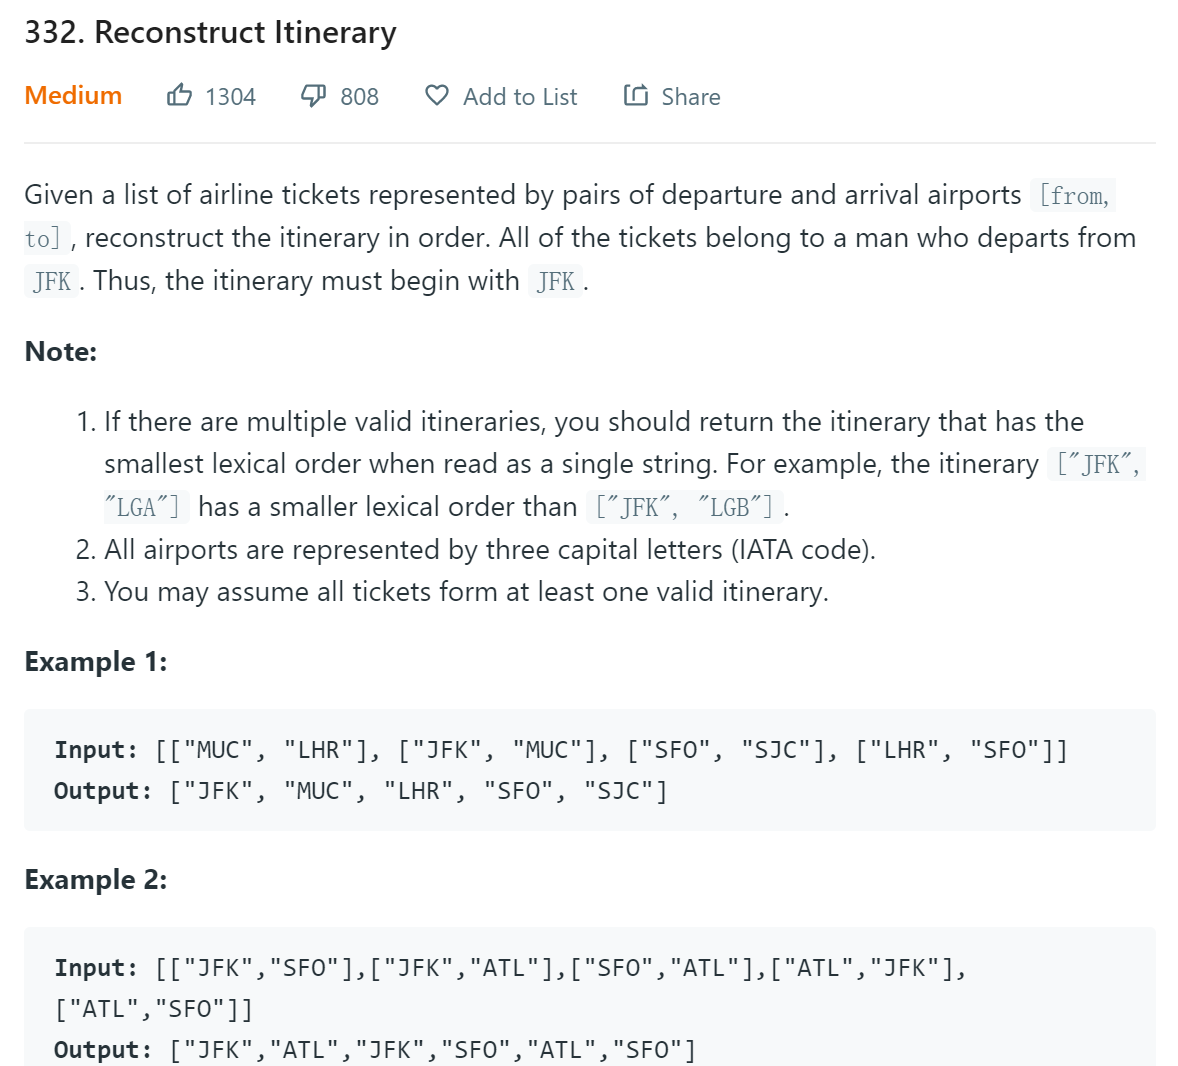The image size is (1178, 1066).
Task: Click the 332. Reconstruct Itinerary title
Action: [x=210, y=33]
